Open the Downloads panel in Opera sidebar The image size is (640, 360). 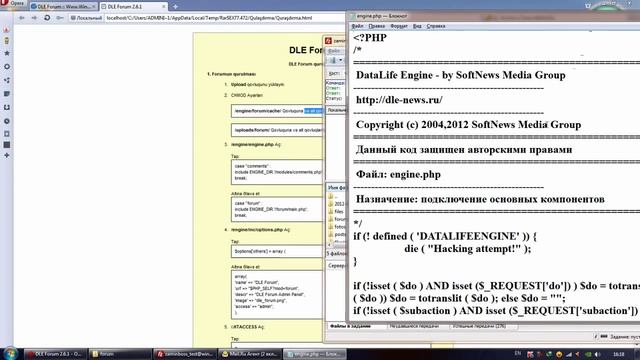tap(7, 107)
